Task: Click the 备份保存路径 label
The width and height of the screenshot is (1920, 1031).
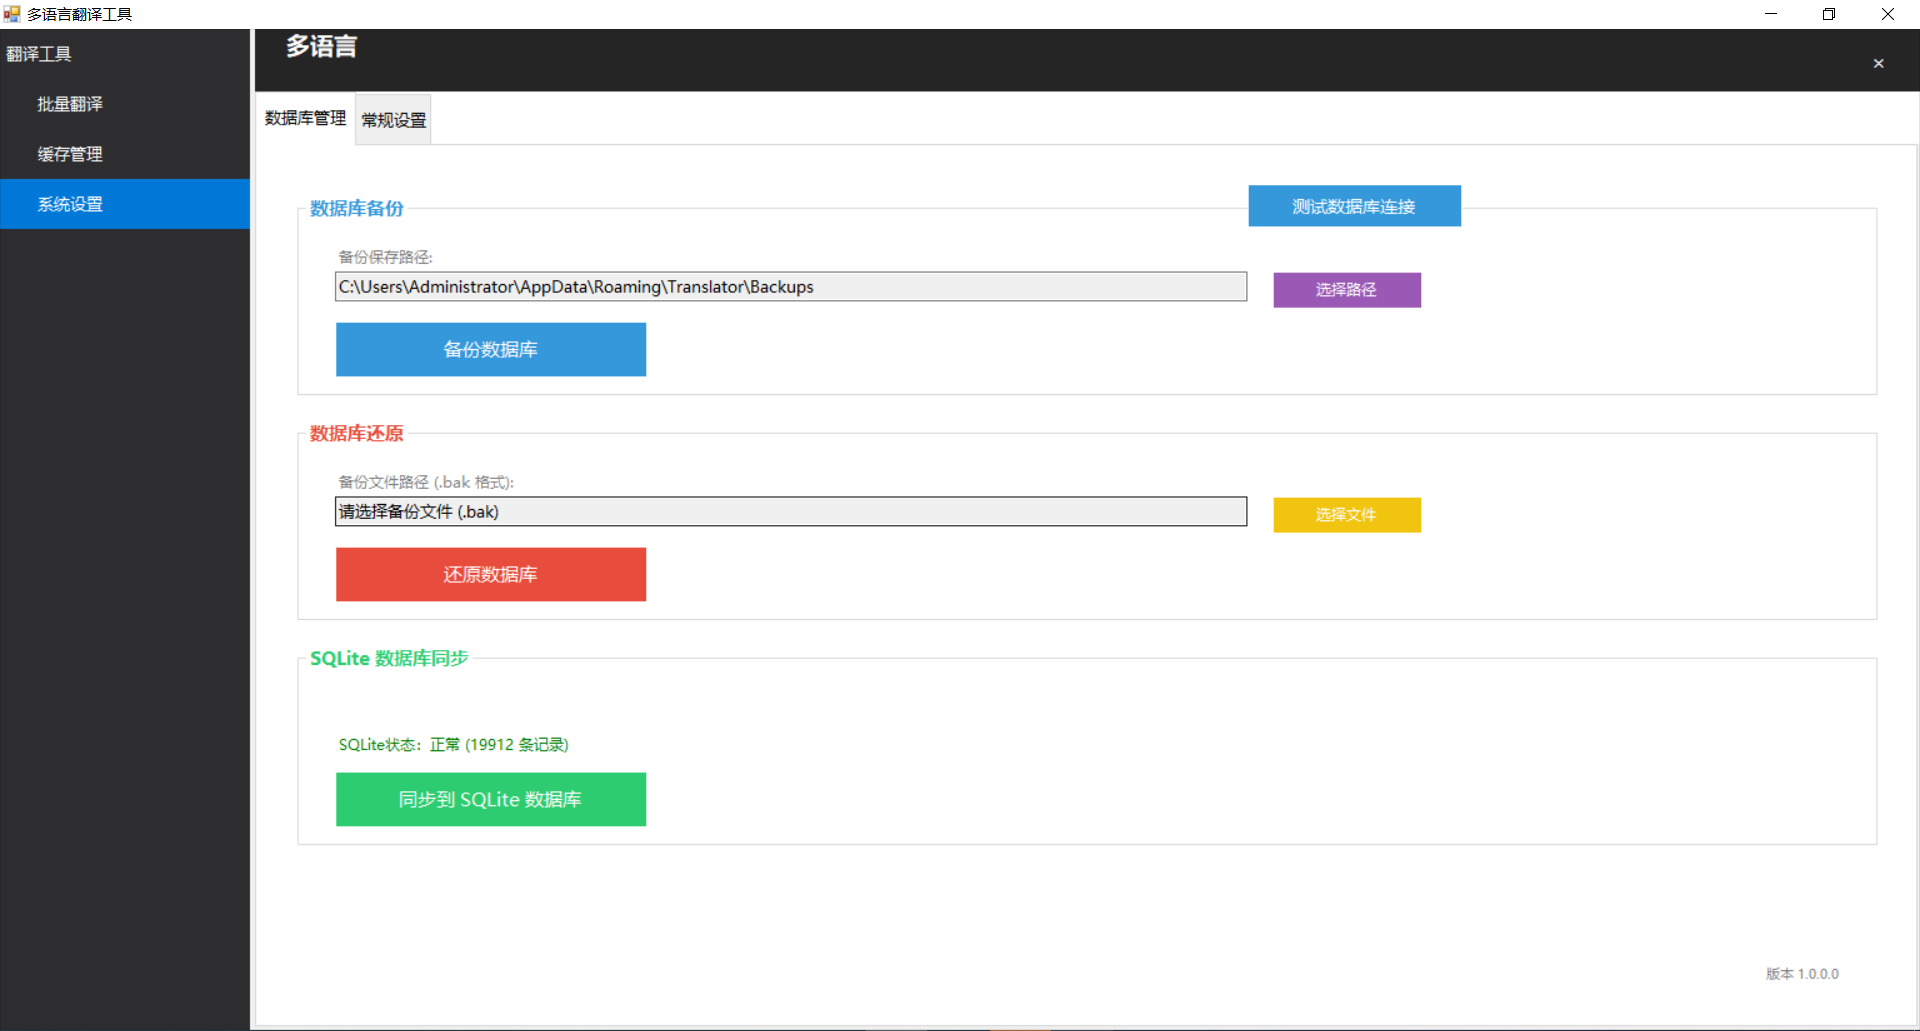Action: [385, 257]
